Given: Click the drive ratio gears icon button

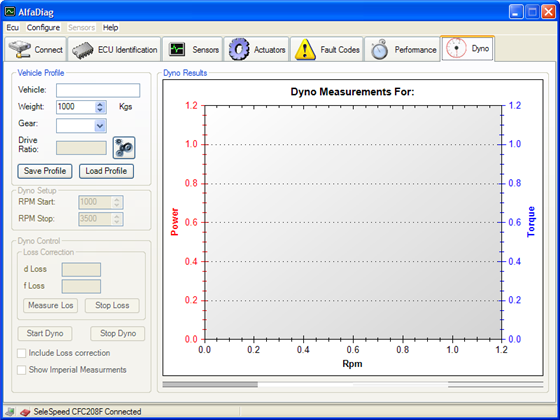Looking at the screenshot, I should coord(124,148).
